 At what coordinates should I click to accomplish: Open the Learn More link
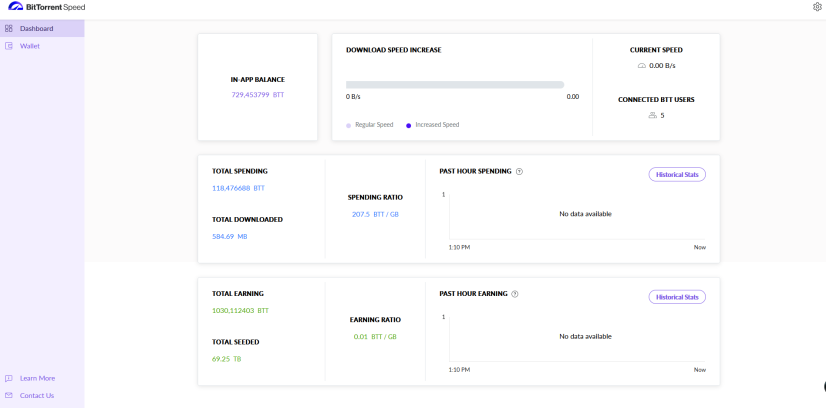37,378
